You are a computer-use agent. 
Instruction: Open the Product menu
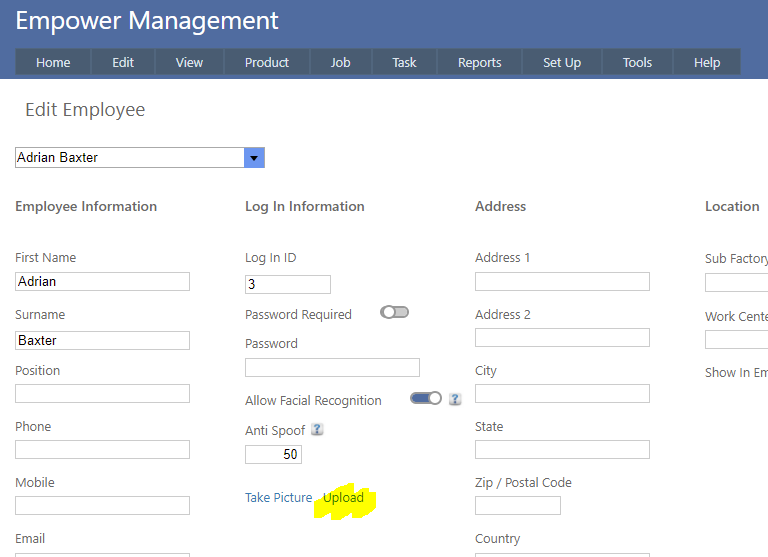(267, 62)
